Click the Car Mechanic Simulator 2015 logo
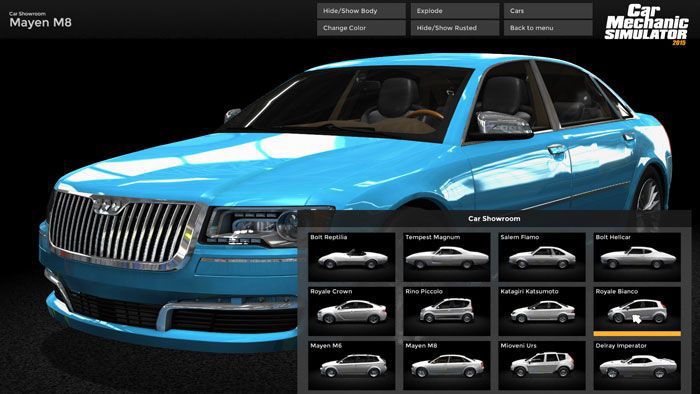This screenshot has width=700, height=394. (x=646, y=24)
